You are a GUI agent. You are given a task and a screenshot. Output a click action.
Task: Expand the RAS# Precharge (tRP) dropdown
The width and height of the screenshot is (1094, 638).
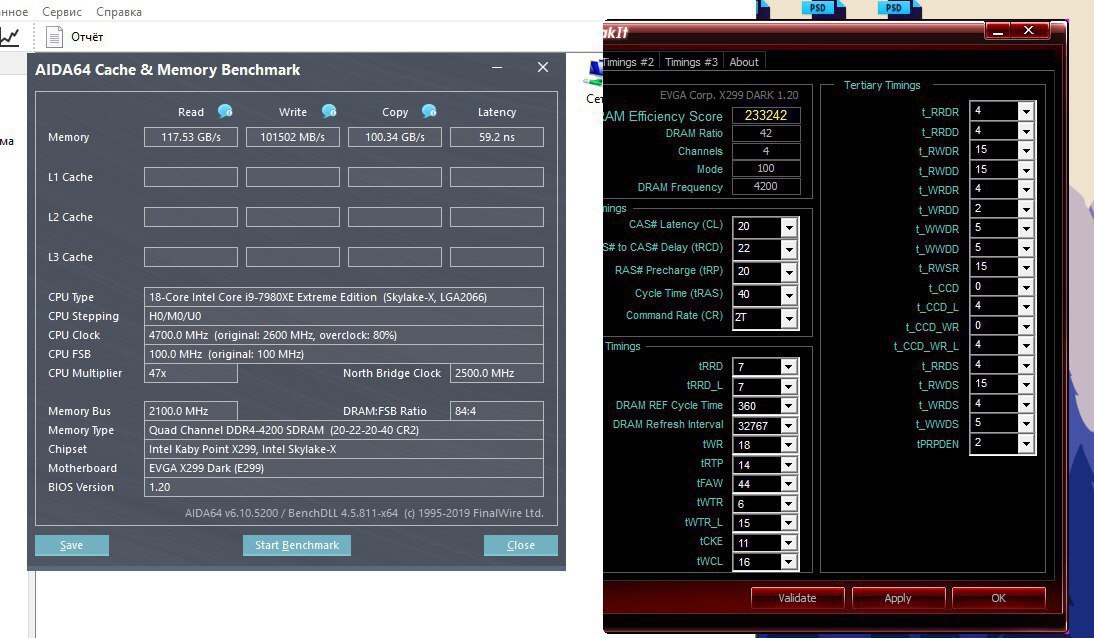[788, 272]
